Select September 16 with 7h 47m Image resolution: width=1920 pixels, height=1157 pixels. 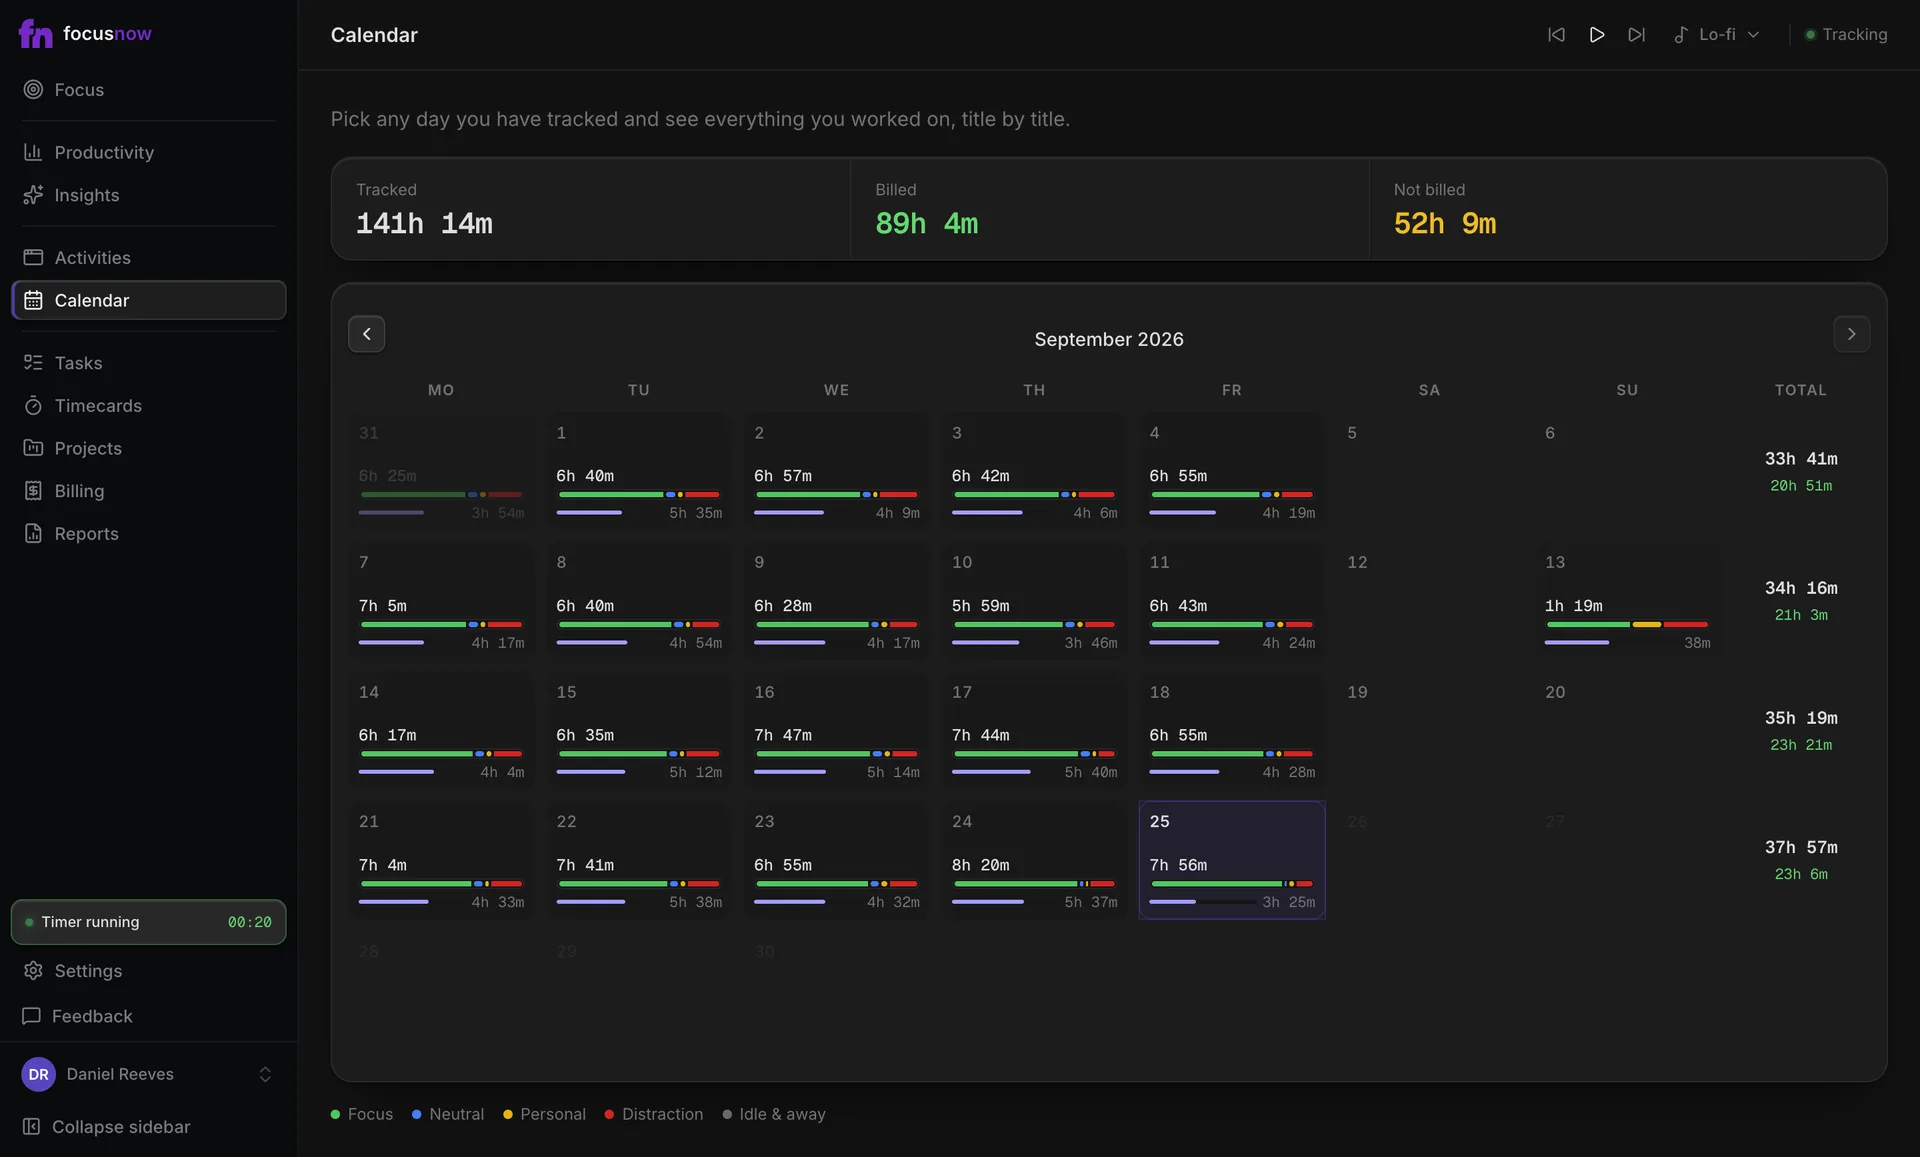[837, 731]
